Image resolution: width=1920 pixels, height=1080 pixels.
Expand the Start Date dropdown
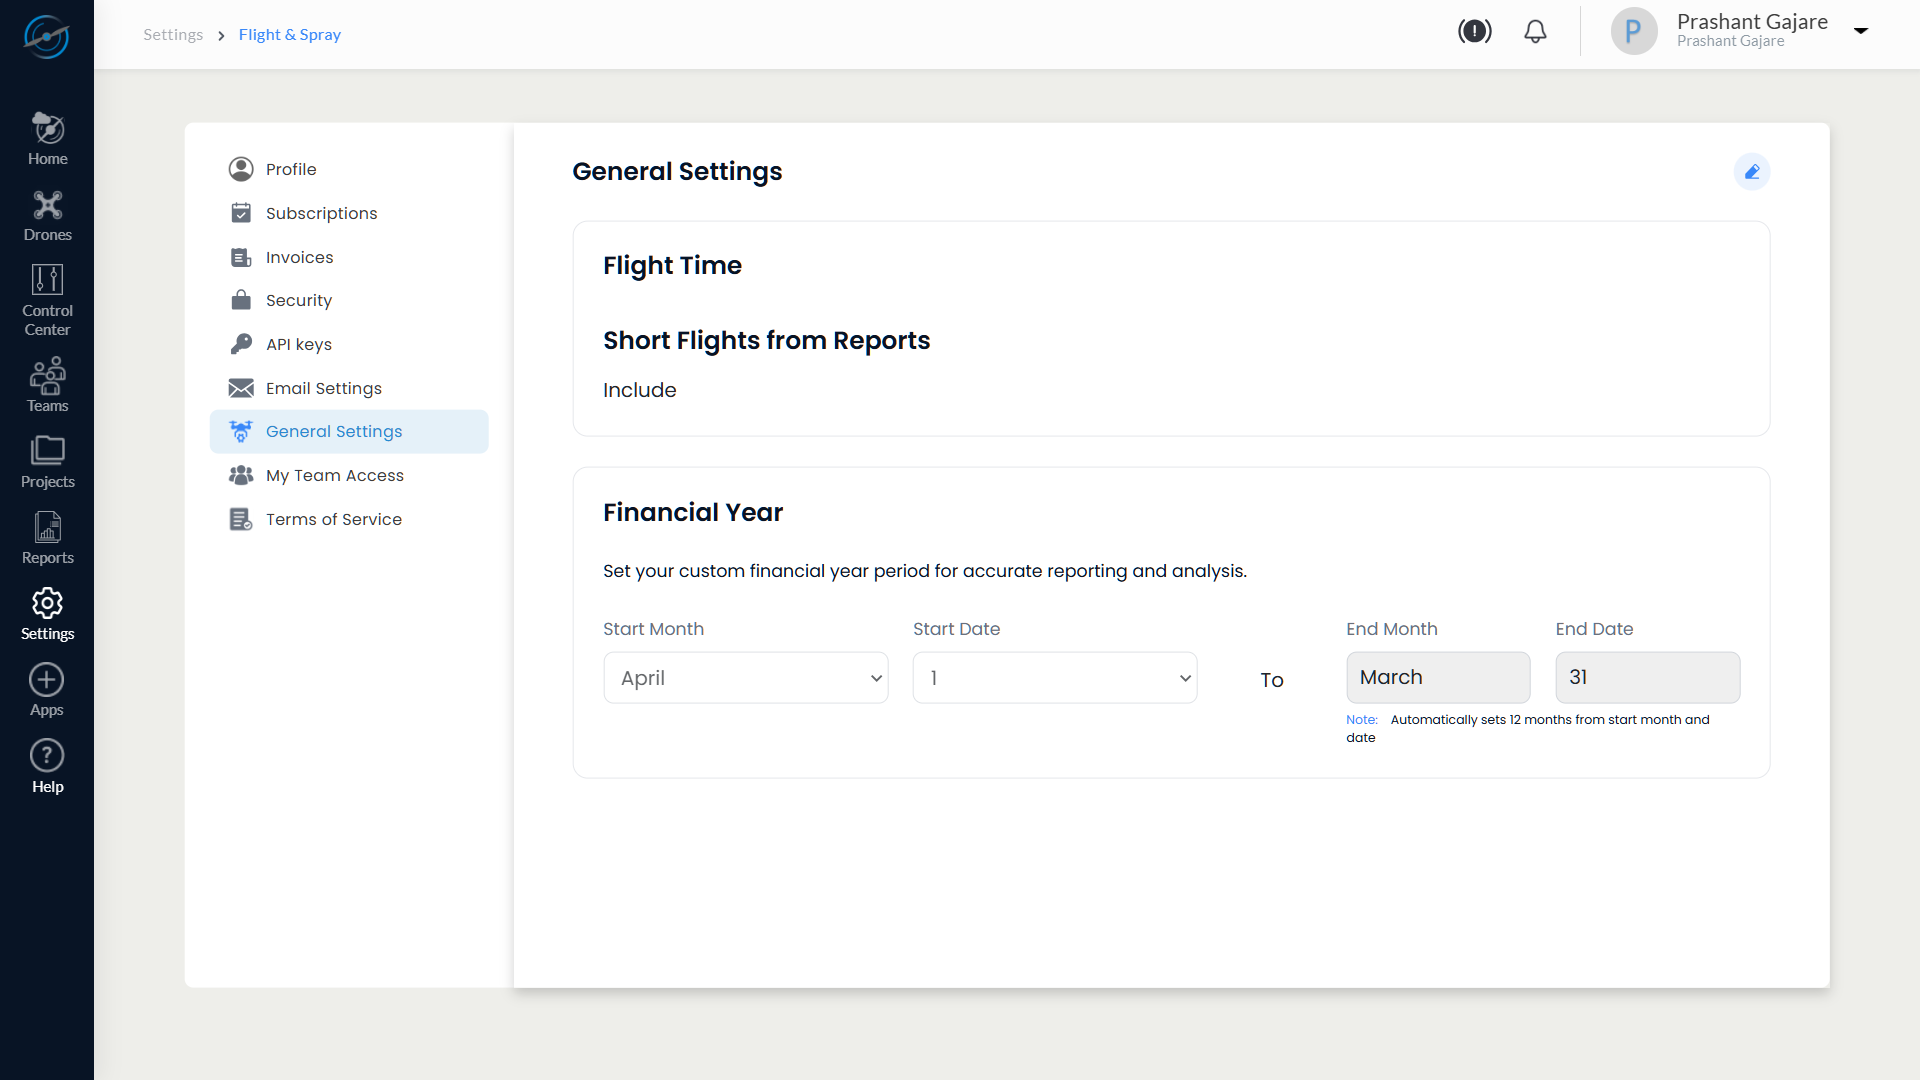1054,678
